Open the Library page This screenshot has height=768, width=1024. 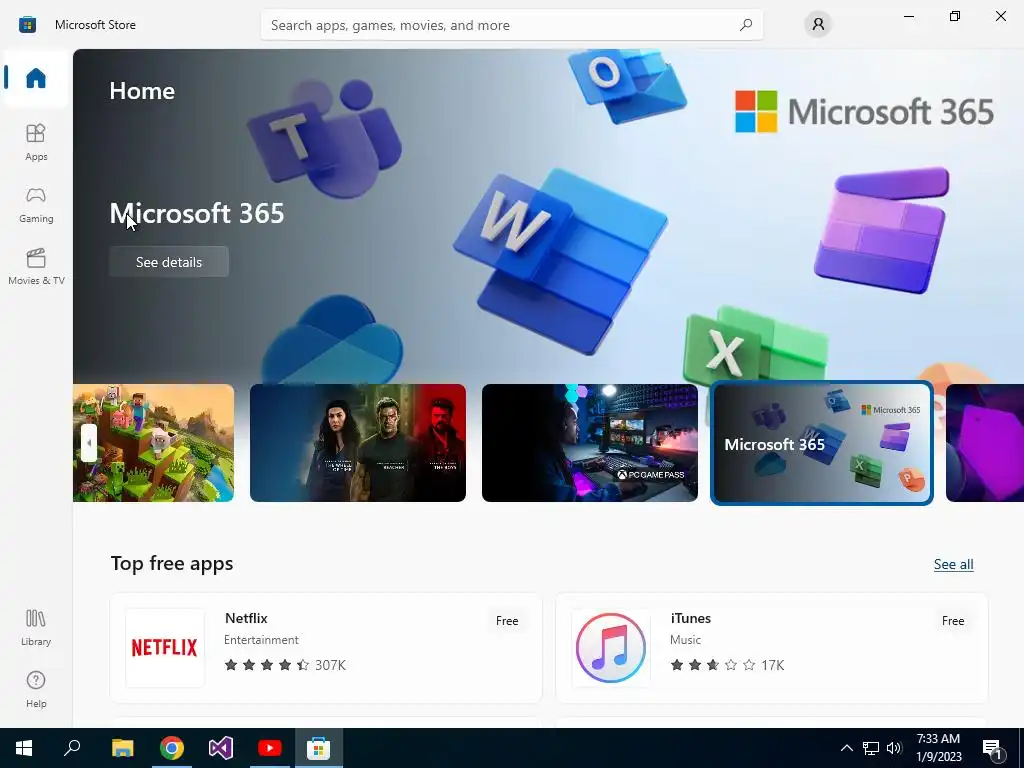coord(36,628)
